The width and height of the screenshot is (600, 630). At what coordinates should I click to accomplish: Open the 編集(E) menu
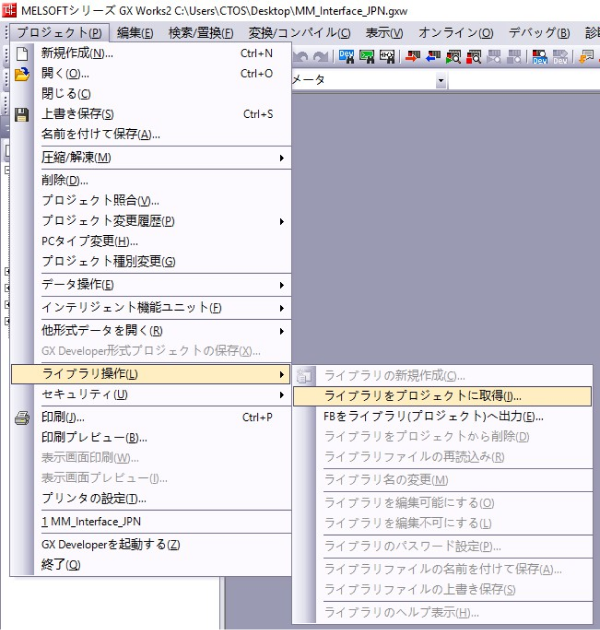(x=135, y=33)
